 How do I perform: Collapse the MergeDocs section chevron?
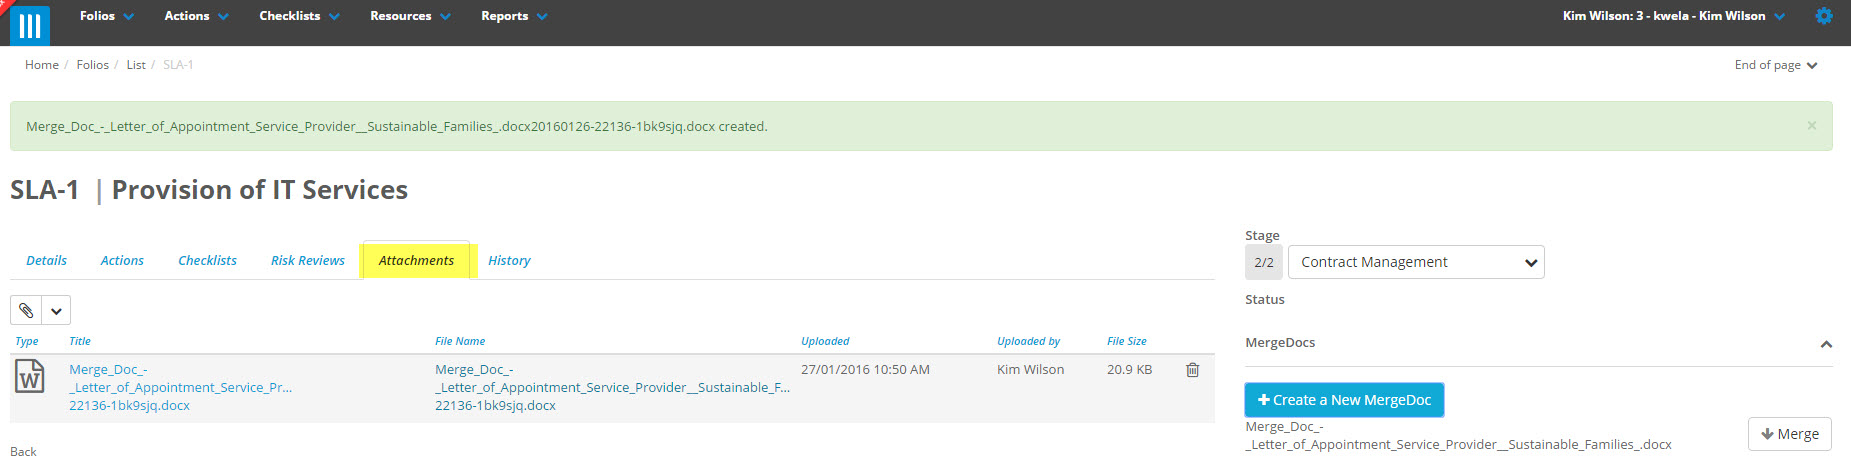click(1825, 344)
